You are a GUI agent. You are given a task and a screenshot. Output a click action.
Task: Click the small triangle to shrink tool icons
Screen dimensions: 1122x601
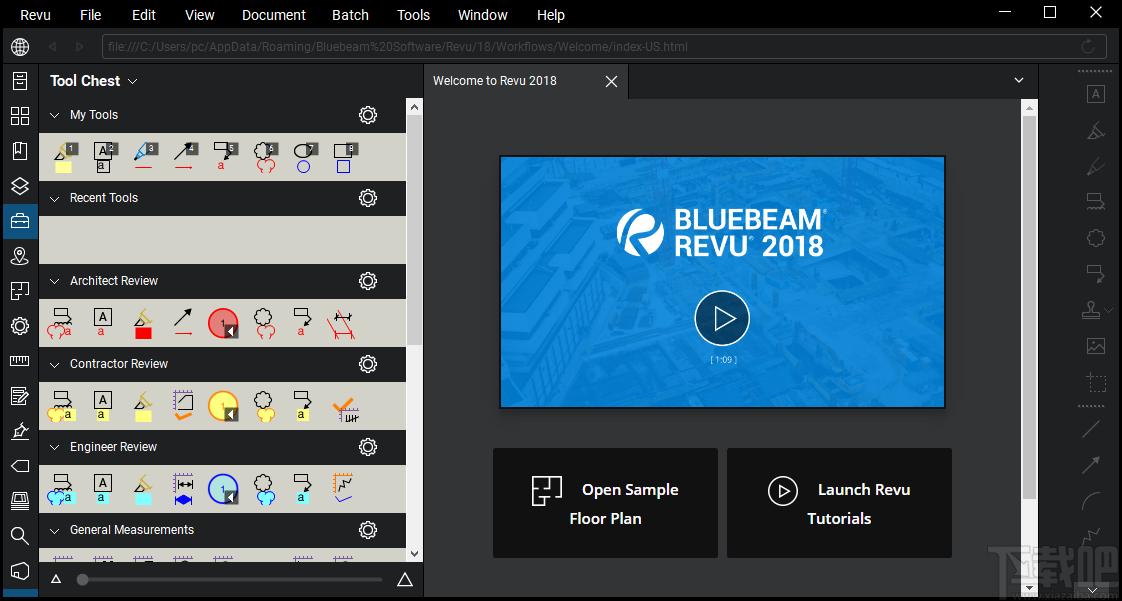coord(57,580)
